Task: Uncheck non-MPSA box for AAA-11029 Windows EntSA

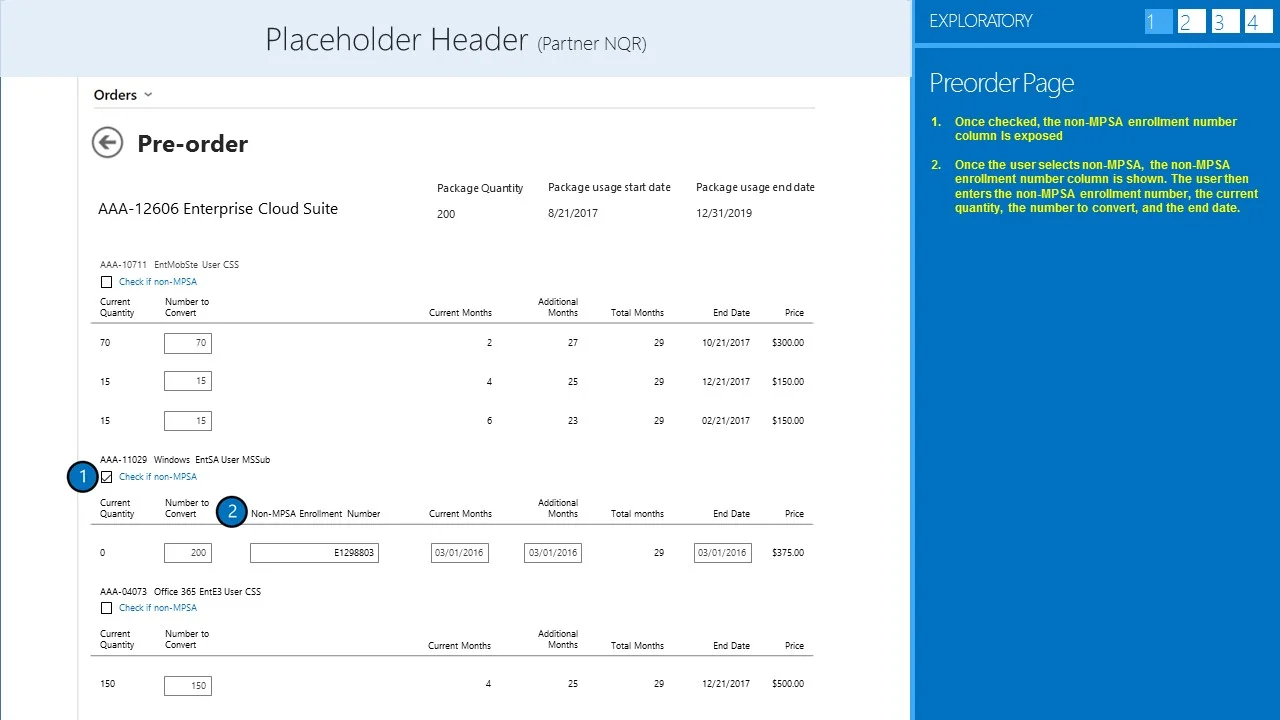Action: tap(106, 477)
